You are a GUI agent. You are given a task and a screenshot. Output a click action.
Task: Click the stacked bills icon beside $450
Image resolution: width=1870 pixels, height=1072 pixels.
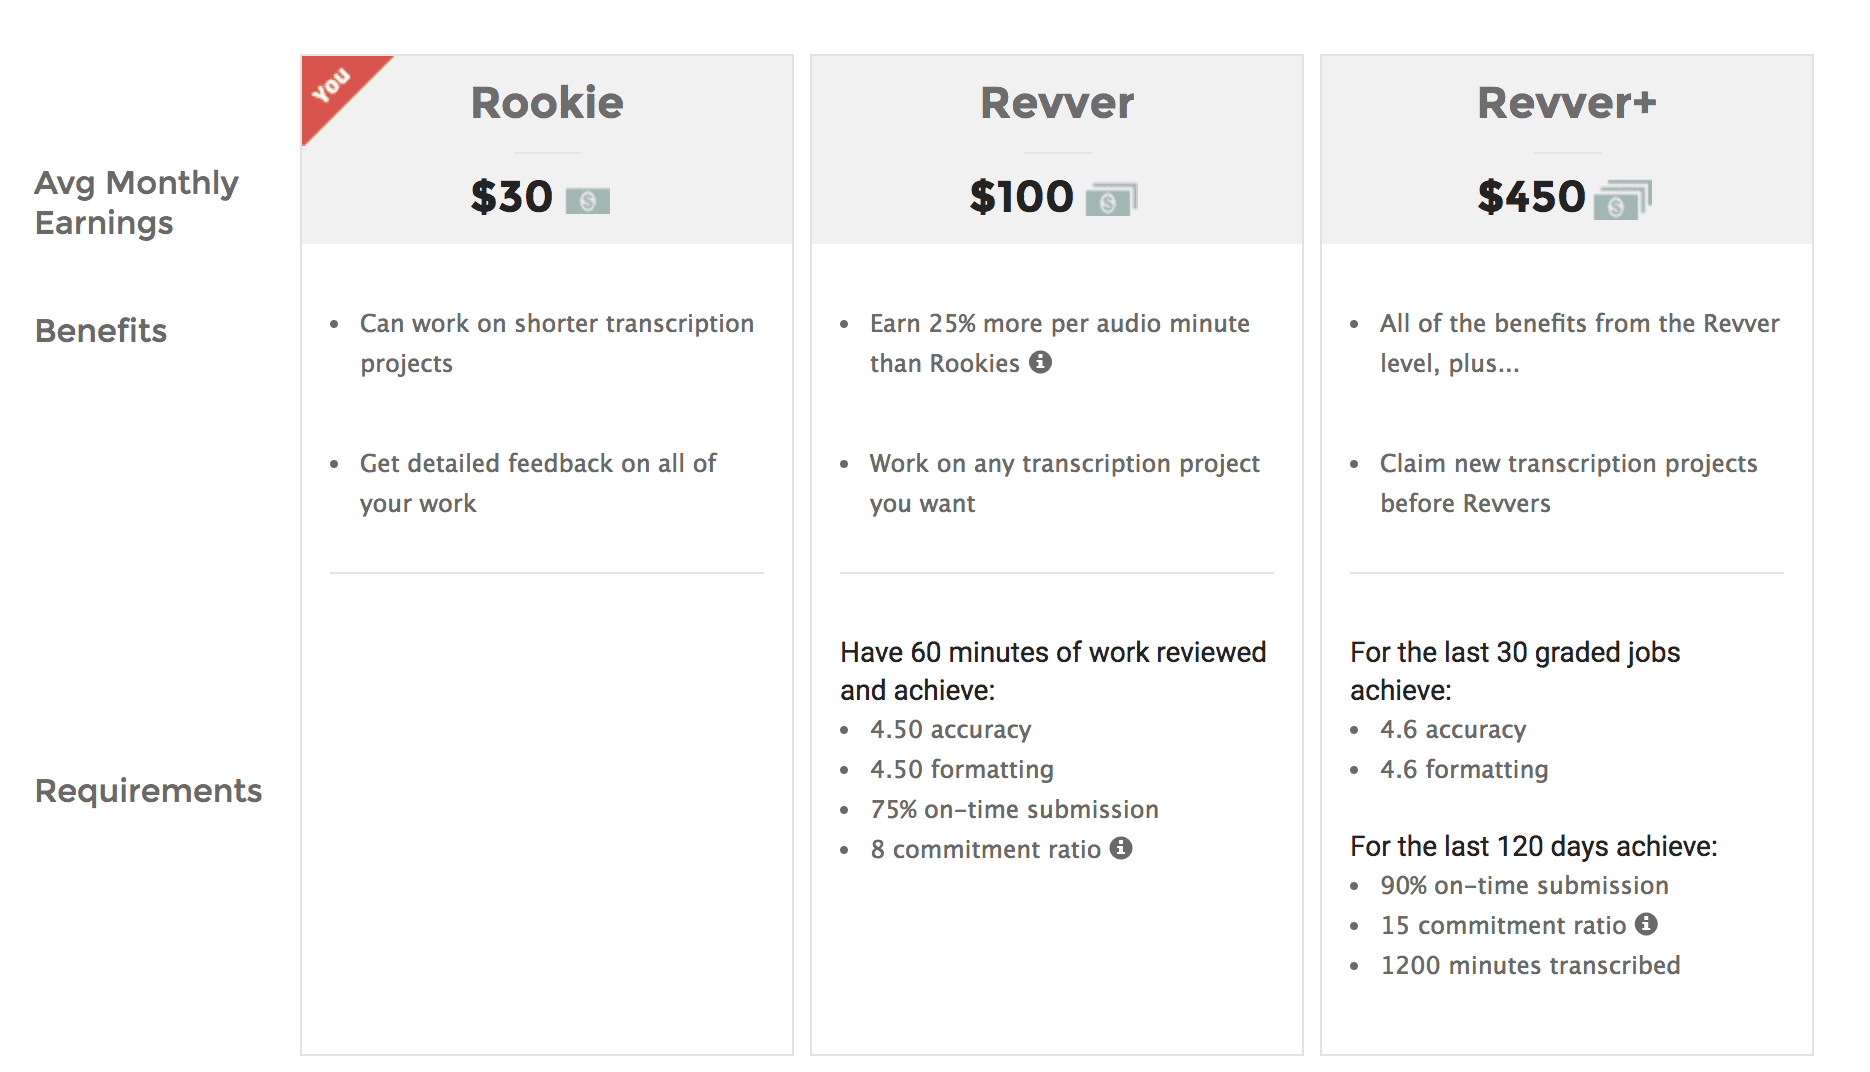pyautogui.click(x=1622, y=200)
